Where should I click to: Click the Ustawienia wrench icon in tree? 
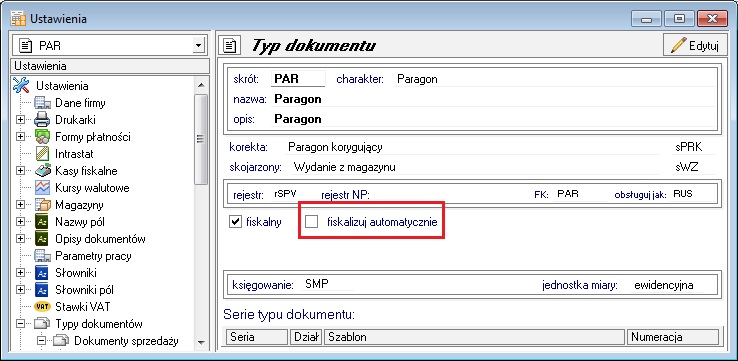[x=21, y=86]
